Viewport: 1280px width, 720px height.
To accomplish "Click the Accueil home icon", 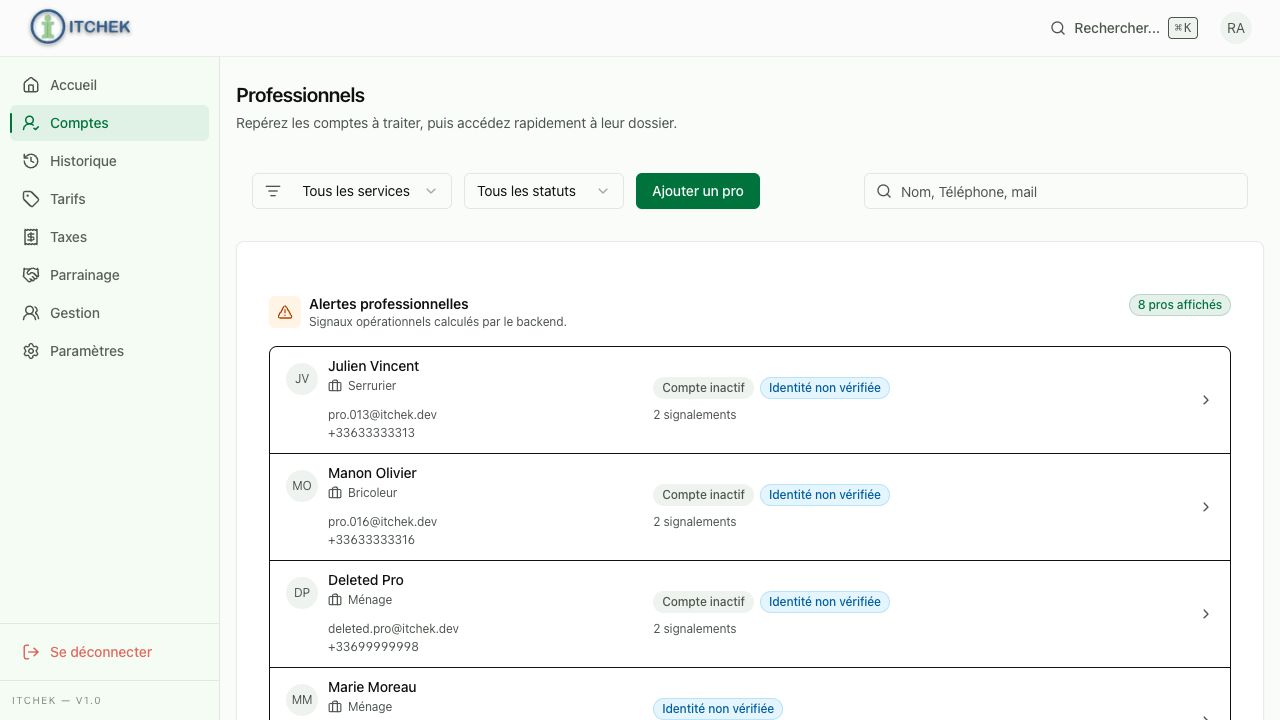I will (31, 85).
